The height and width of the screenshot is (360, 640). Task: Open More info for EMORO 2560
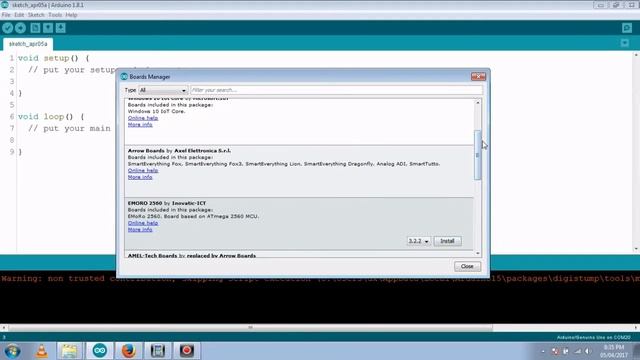[x=140, y=229]
